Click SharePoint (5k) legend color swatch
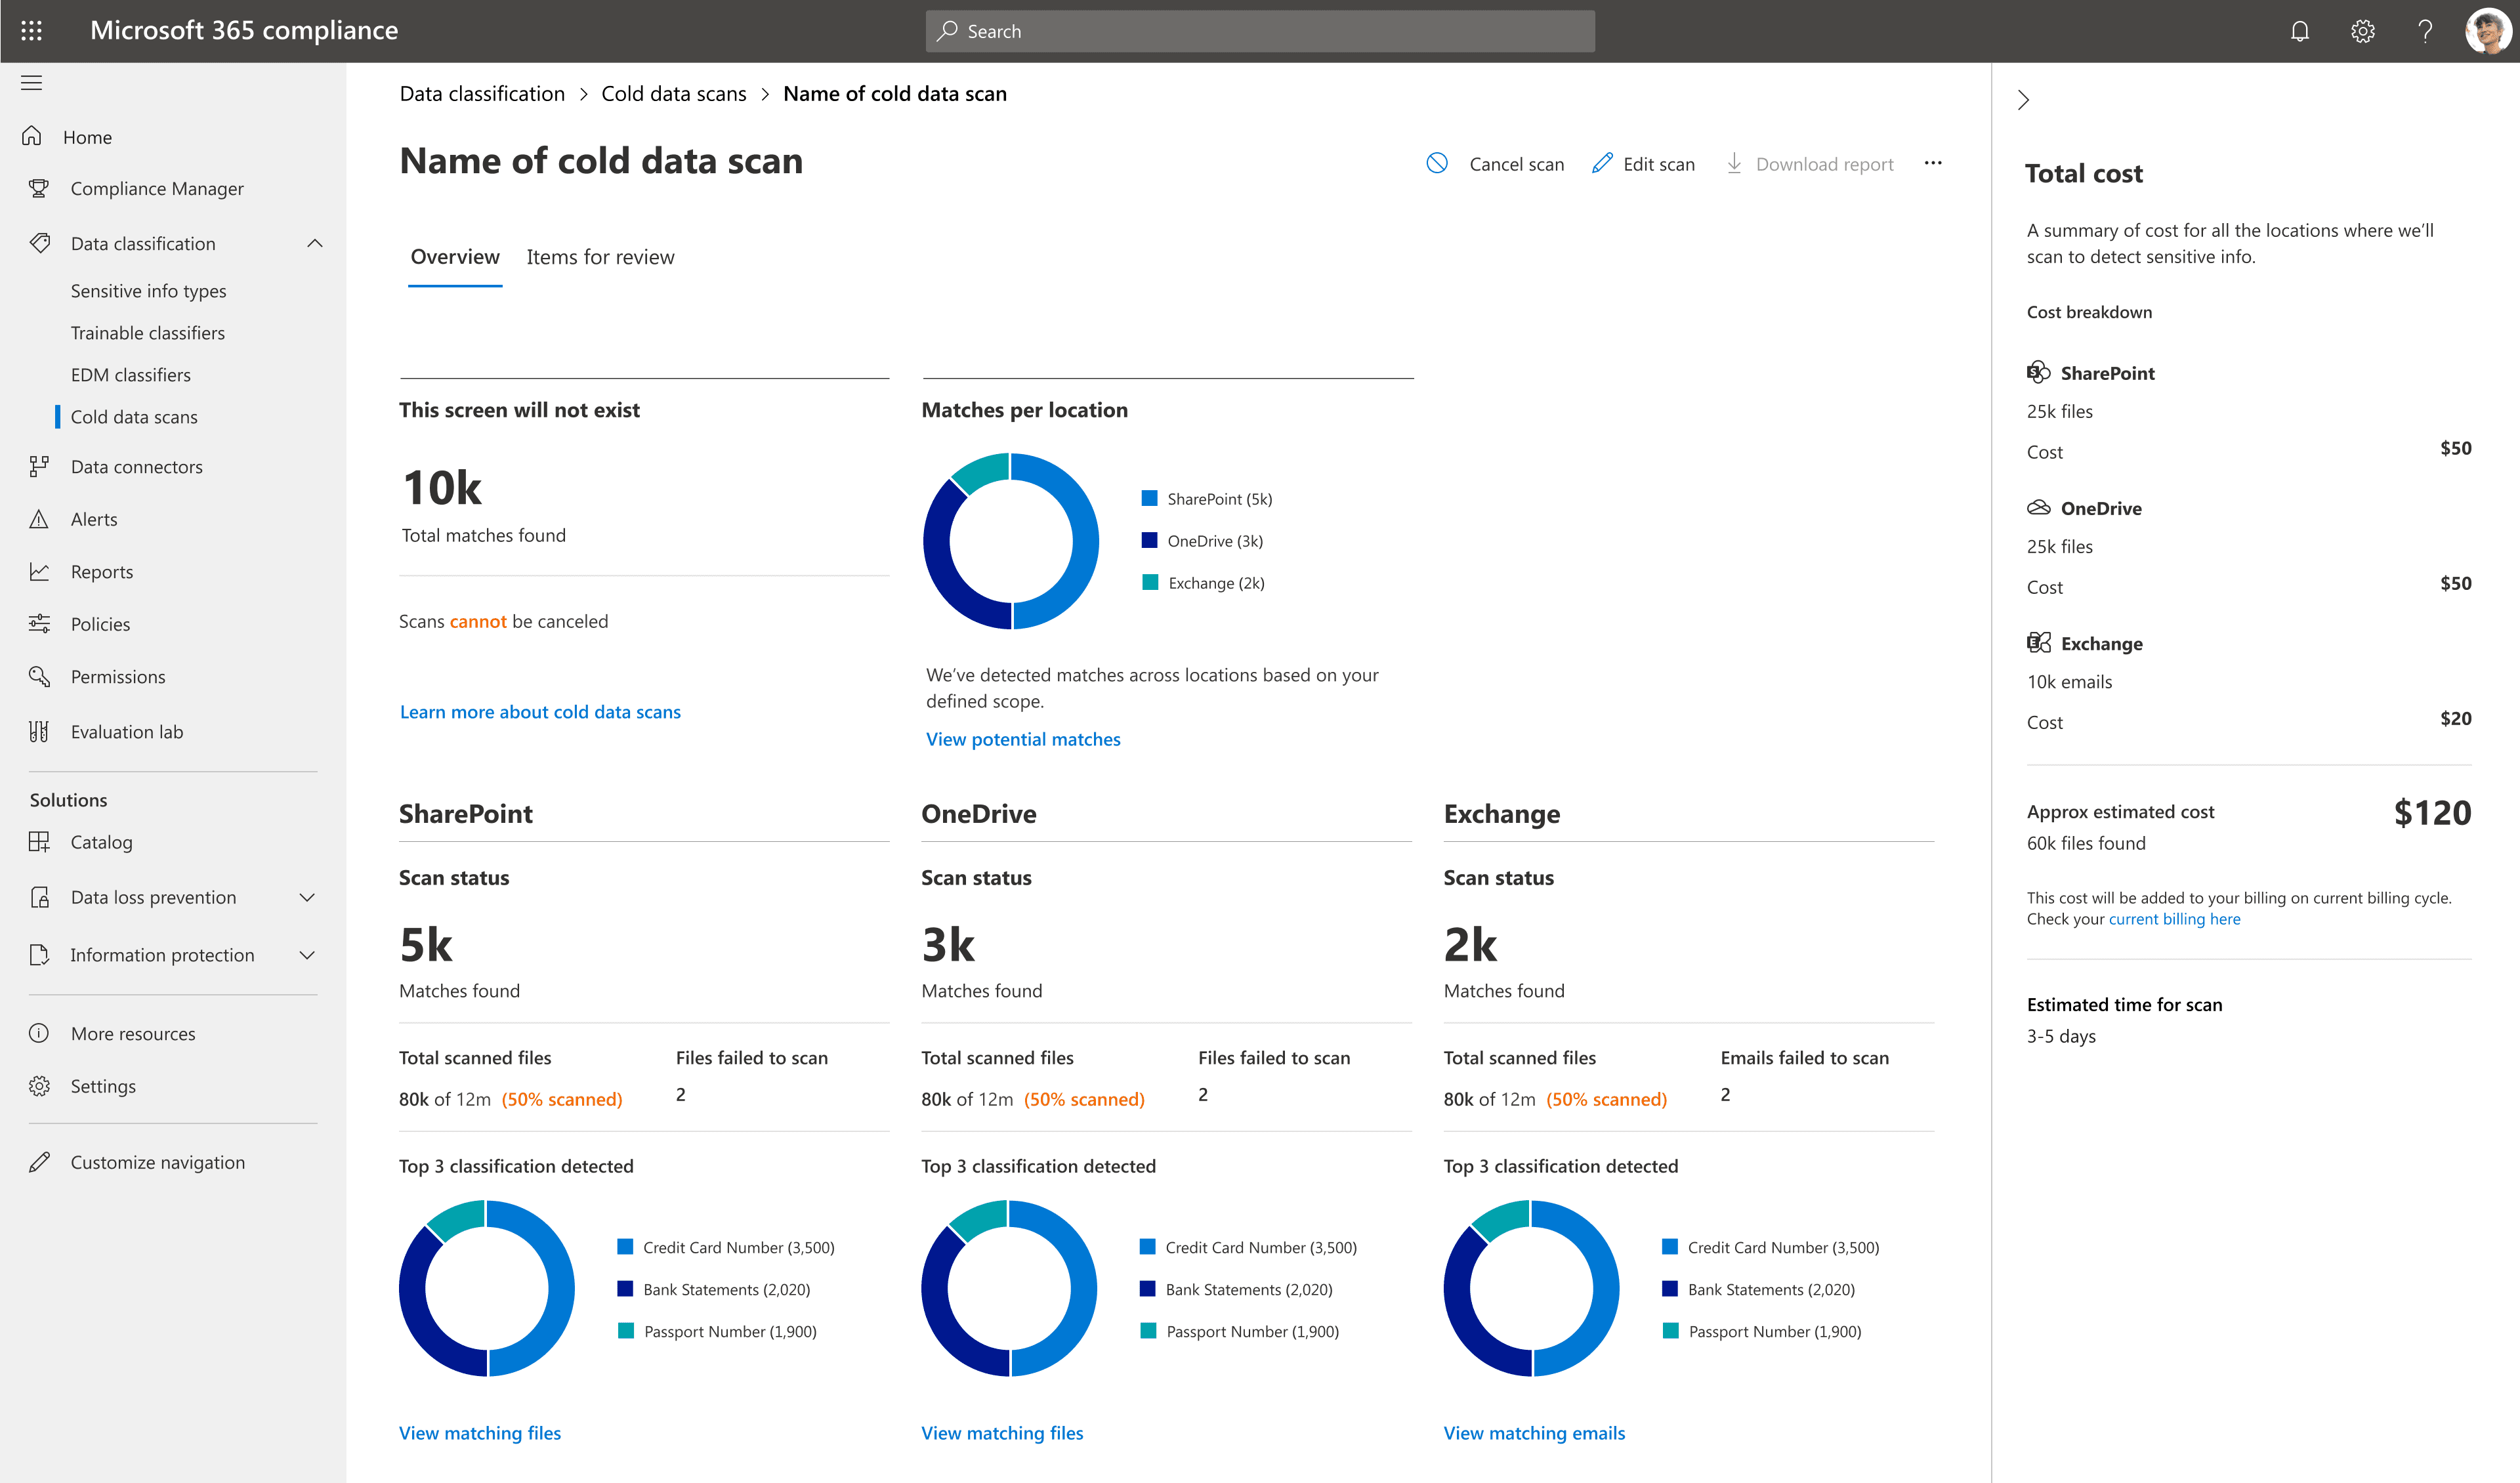This screenshot has height=1483, width=2520. click(x=1149, y=498)
